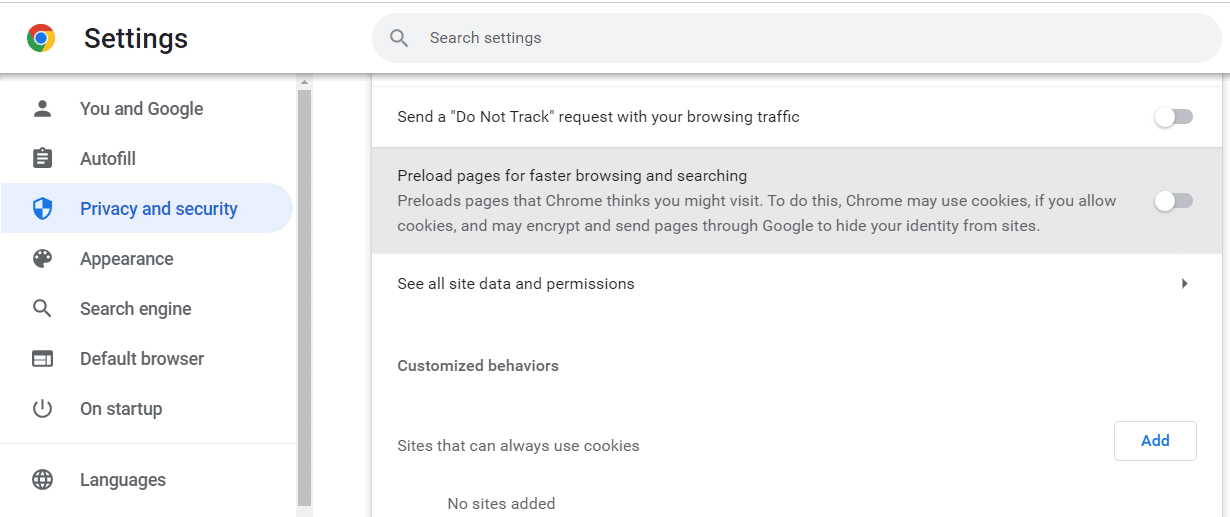This screenshot has width=1230, height=517.
Task: Click the Chrome logo icon
Action: pos(41,39)
